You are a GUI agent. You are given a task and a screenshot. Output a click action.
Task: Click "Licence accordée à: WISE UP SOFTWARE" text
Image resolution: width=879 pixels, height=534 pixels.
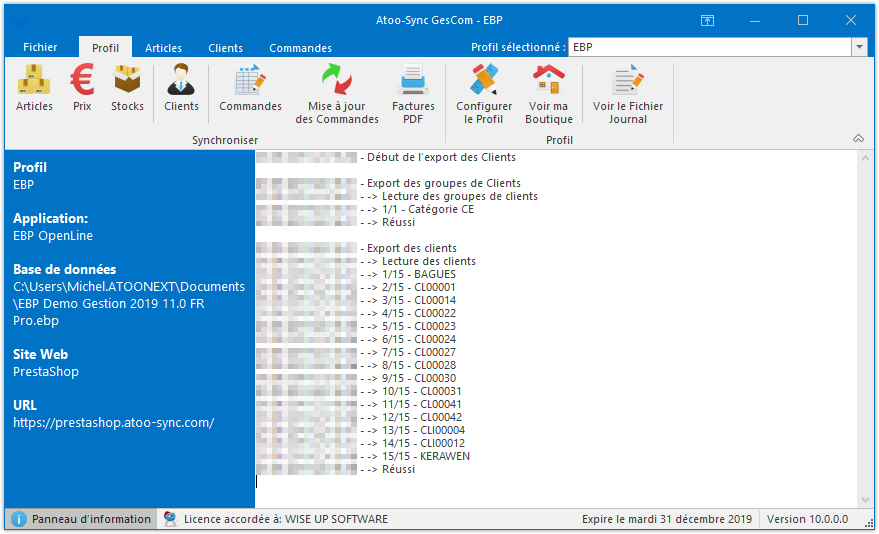(286, 519)
